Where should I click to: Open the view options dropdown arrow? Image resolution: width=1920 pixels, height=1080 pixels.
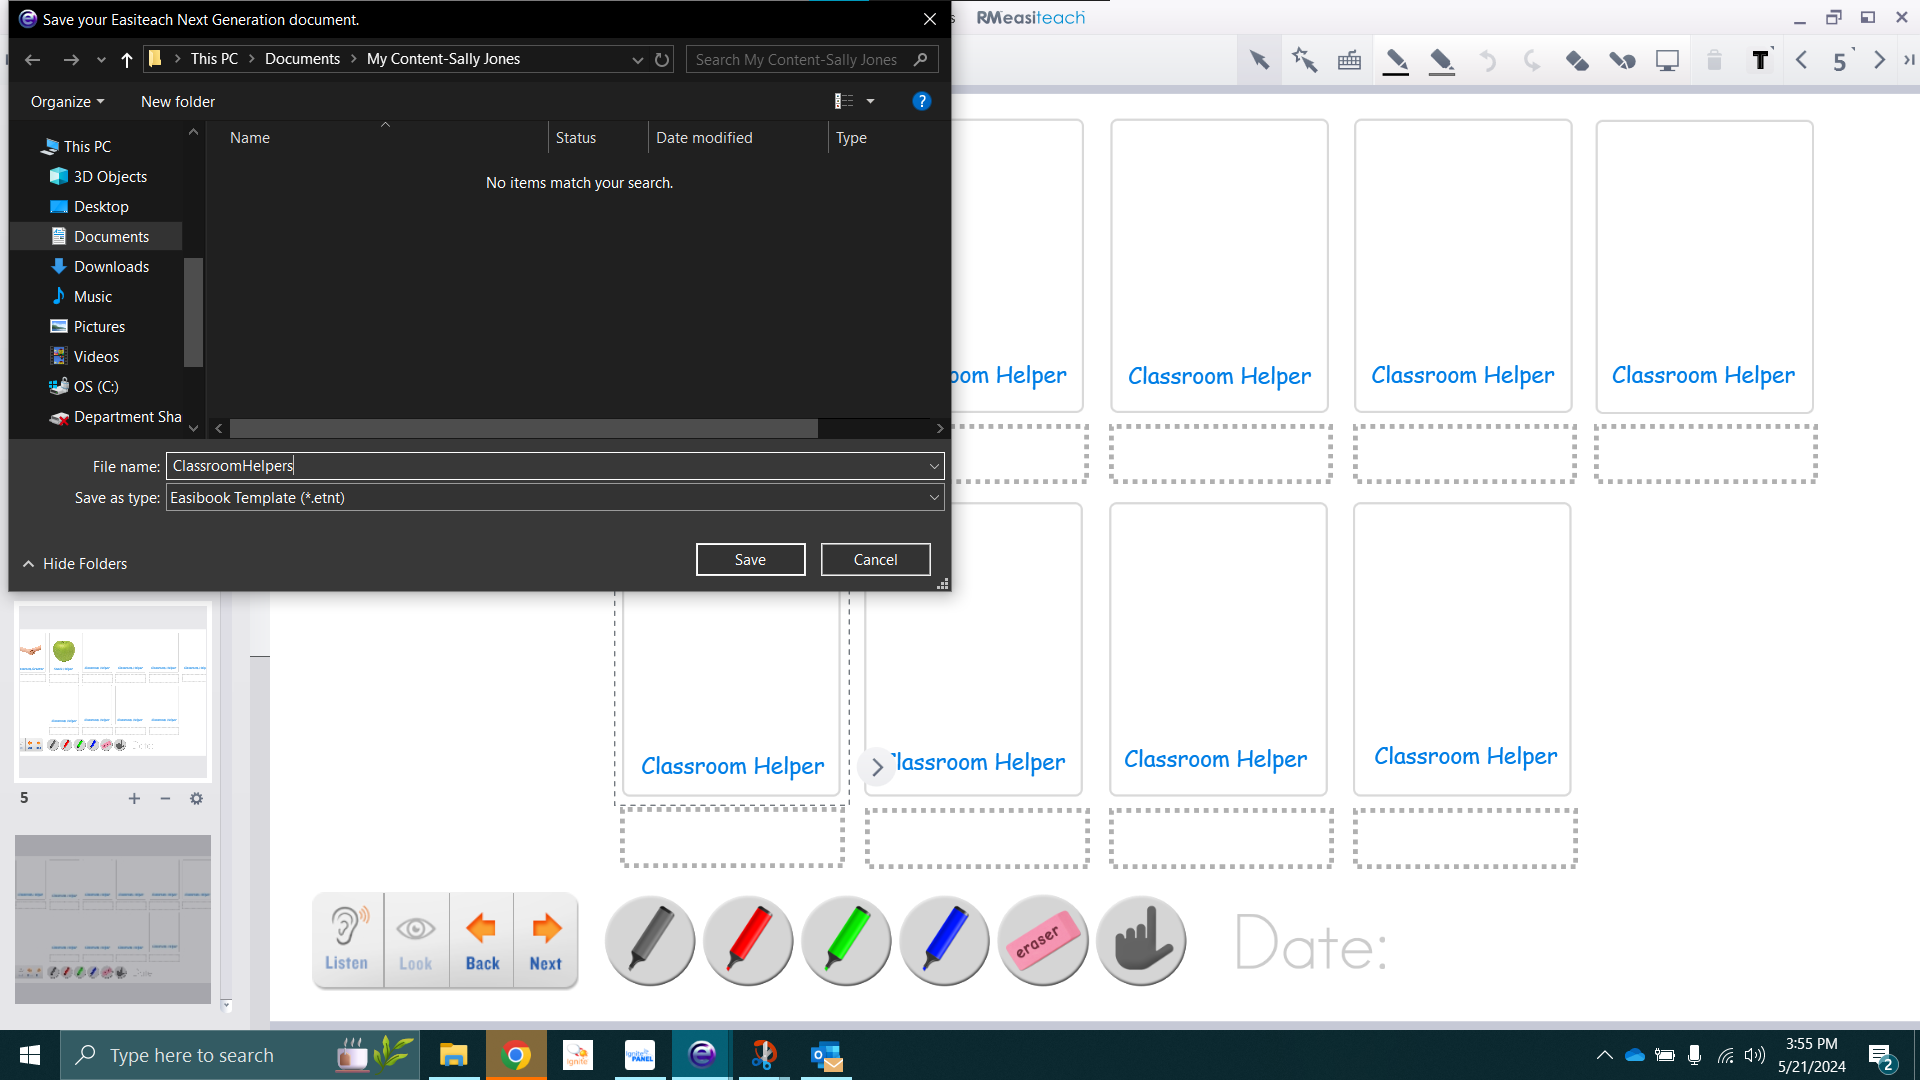point(870,101)
